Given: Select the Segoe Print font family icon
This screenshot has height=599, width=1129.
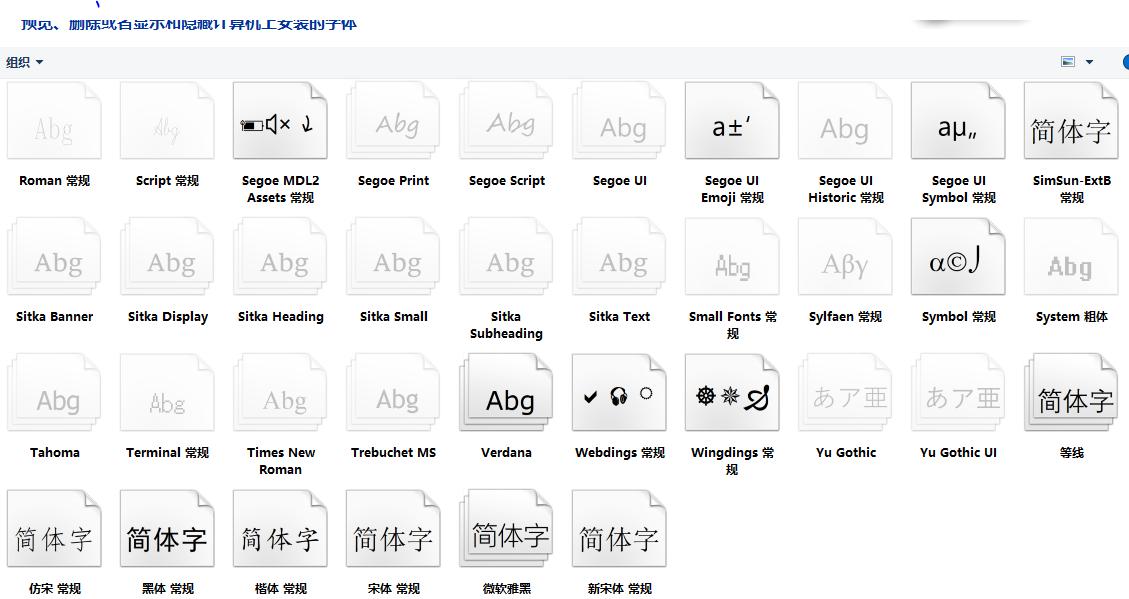Looking at the screenshot, I should 393,121.
